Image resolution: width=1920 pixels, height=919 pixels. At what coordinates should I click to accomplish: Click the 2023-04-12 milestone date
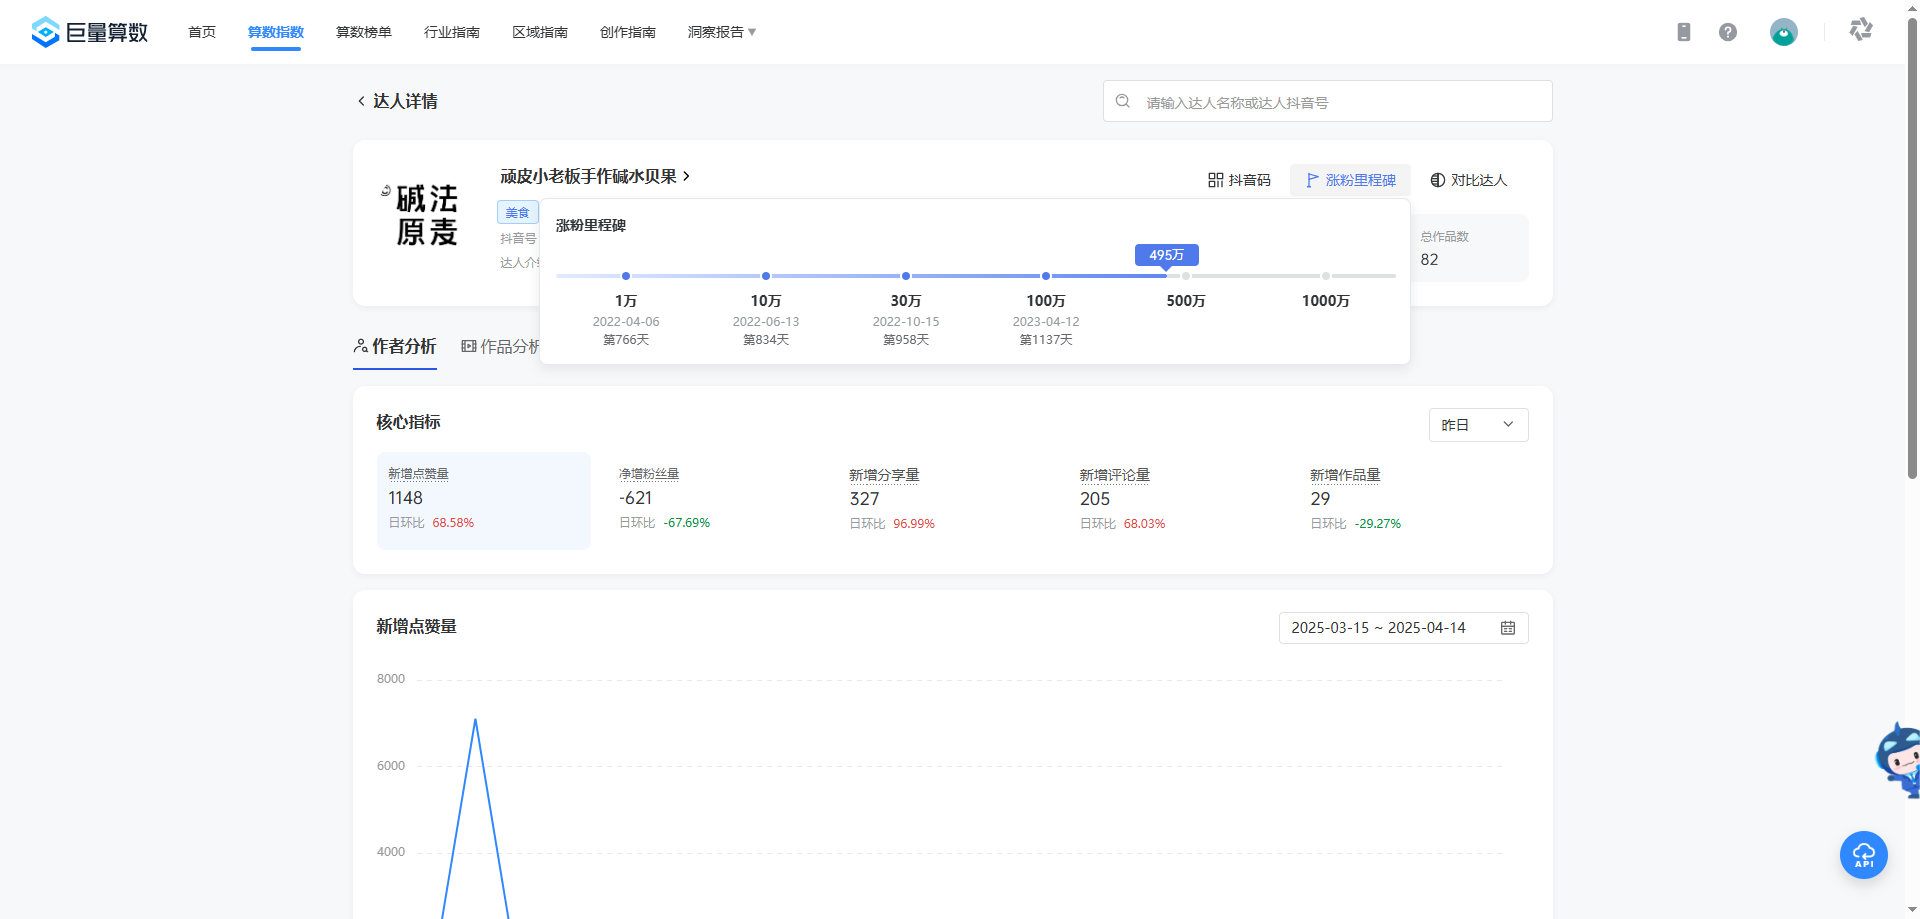[1046, 322]
